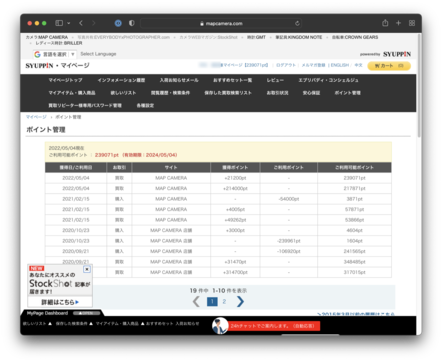This screenshot has width=442, height=362.
Task: Open the レビュー menu item
Action: [275, 80]
